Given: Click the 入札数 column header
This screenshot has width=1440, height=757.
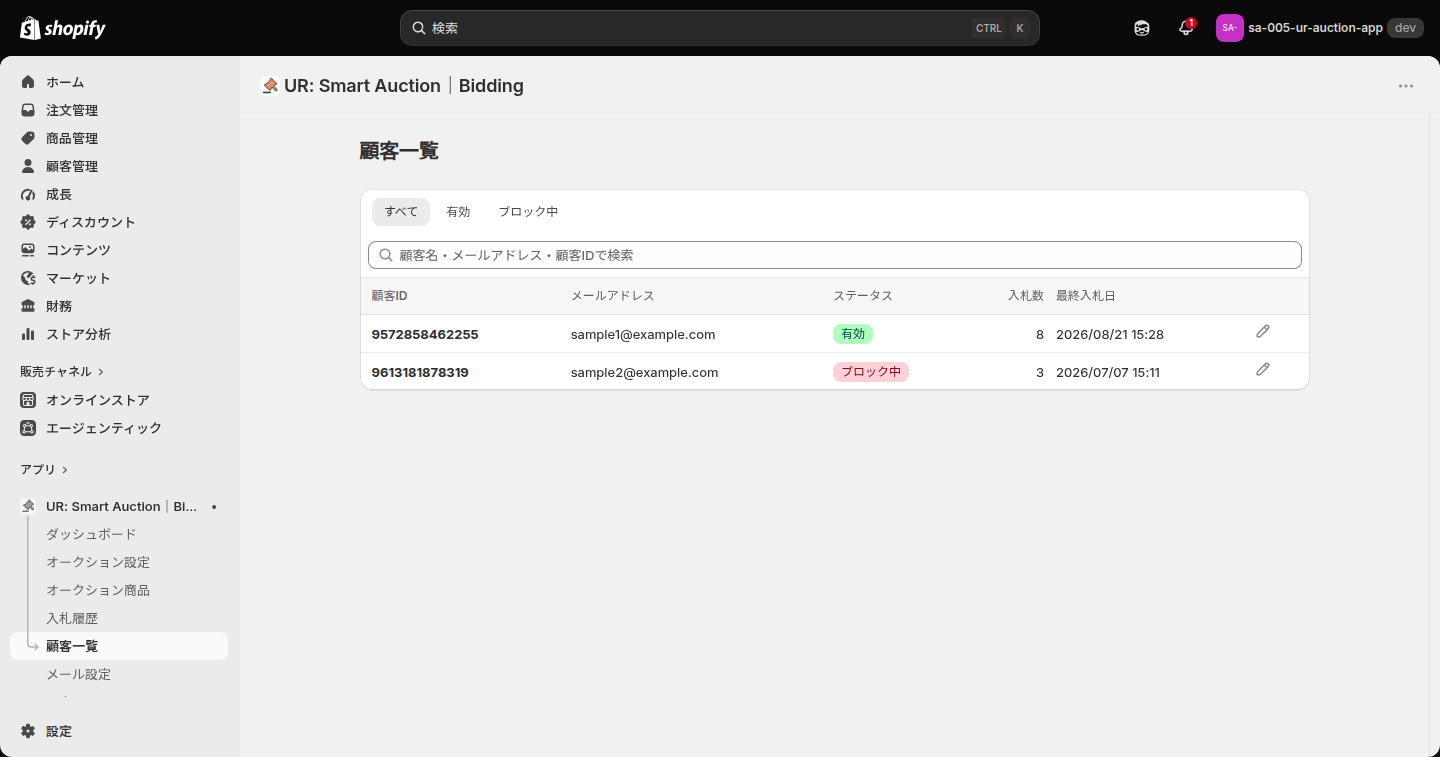Looking at the screenshot, I should (x=1025, y=296).
